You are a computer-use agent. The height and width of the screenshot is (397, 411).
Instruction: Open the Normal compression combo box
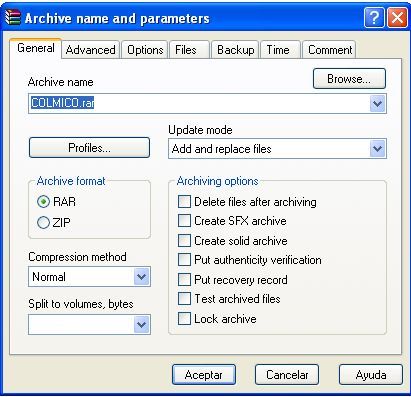click(x=89, y=277)
